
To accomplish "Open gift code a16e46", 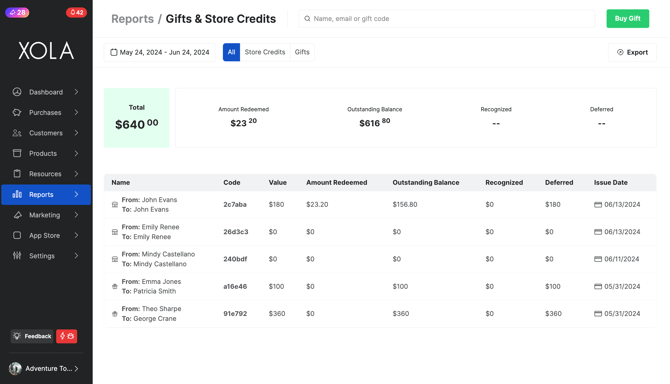I will click(235, 286).
